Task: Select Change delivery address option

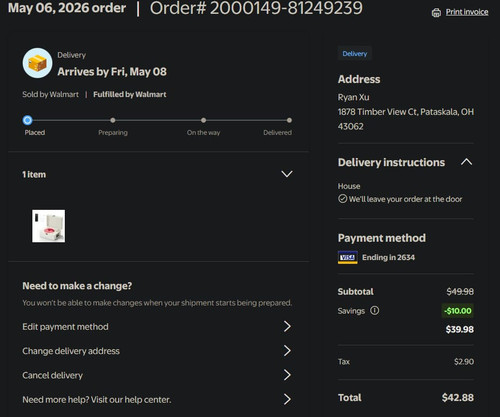Action: click(x=157, y=351)
